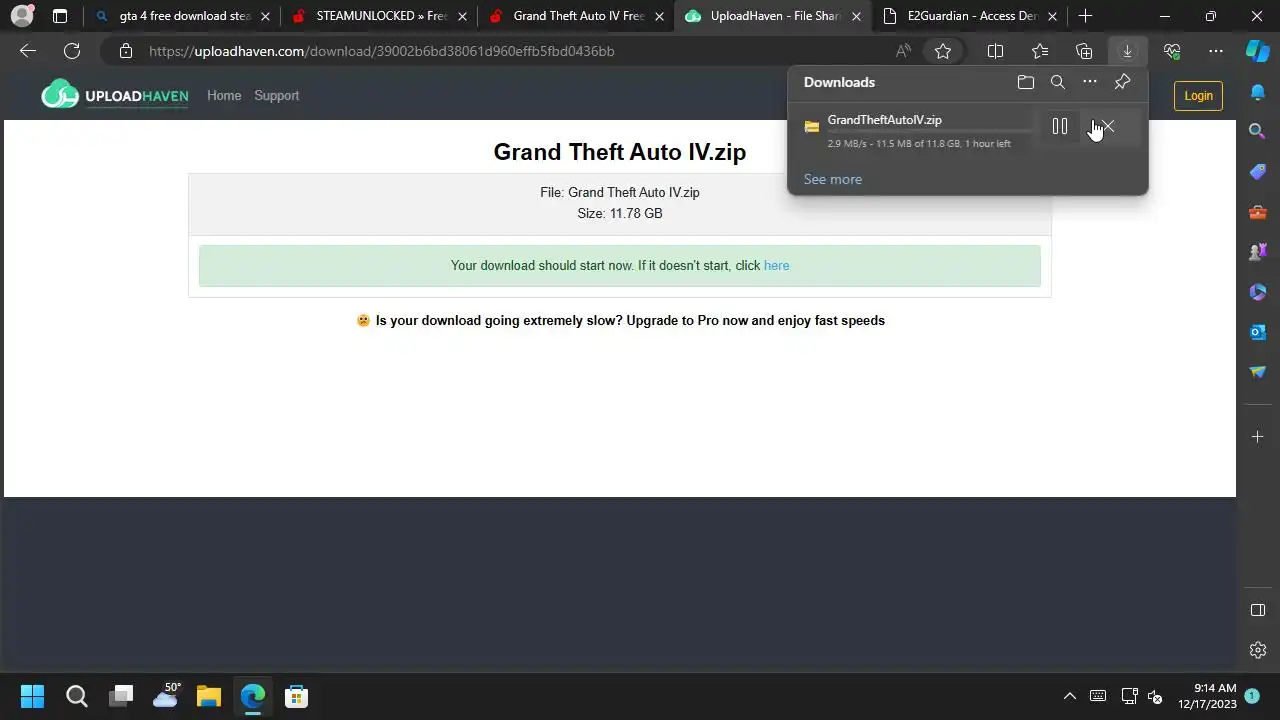1280x720 pixels.
Task: Open the Read aloud icon
Action: coord(903,51)
